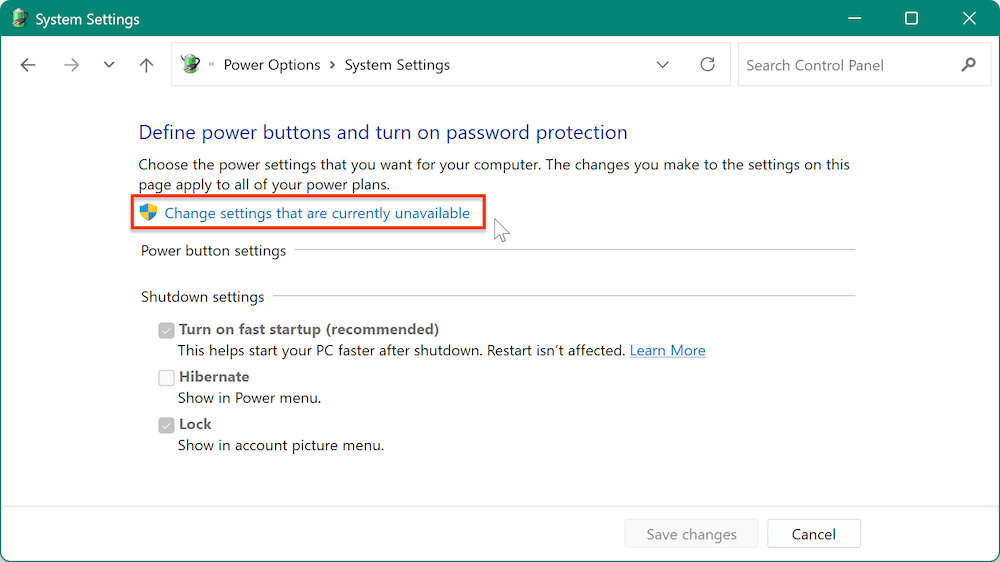Click the search magnifier icon

(968, 65)
